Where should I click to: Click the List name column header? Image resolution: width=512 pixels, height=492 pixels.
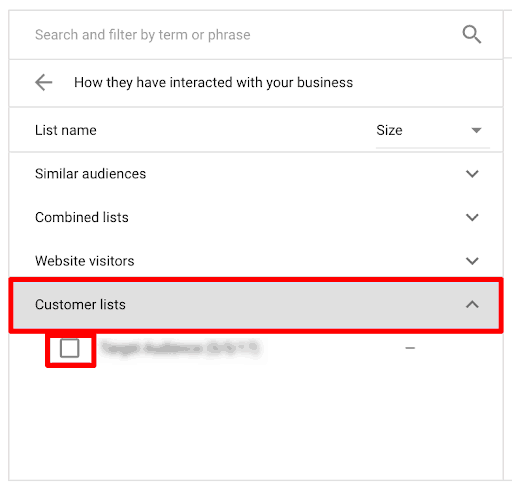[66, 130]
